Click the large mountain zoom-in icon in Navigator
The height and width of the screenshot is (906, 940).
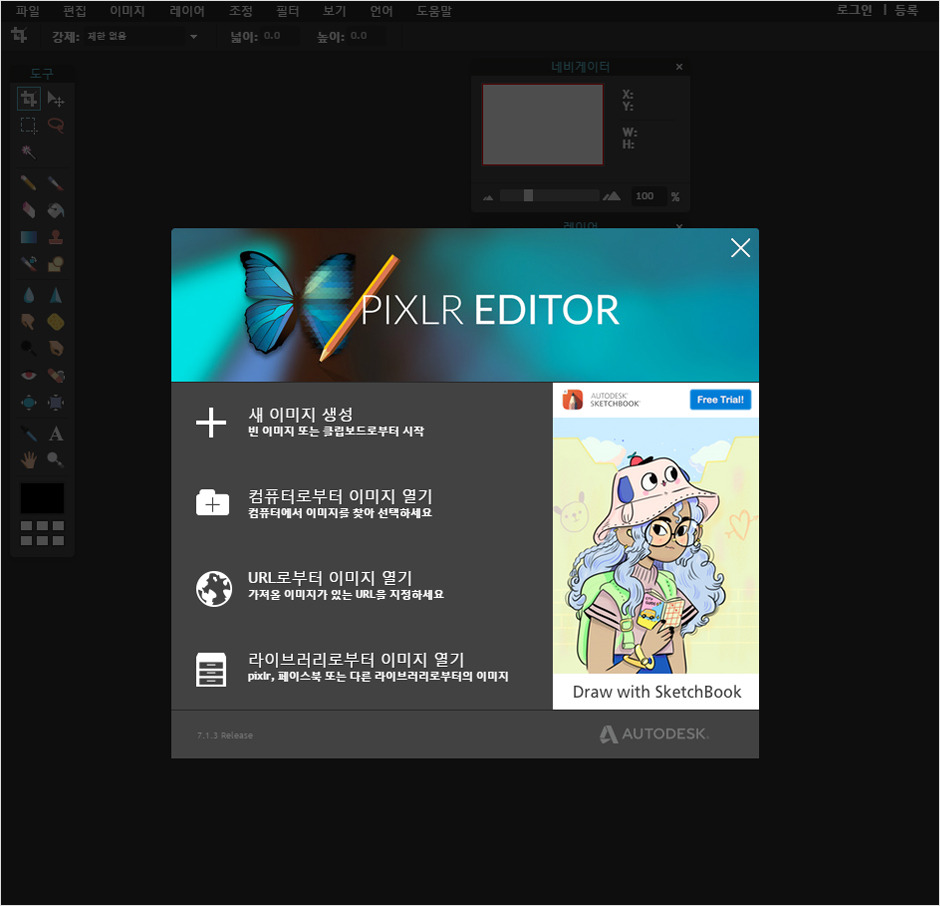[611, 196]
